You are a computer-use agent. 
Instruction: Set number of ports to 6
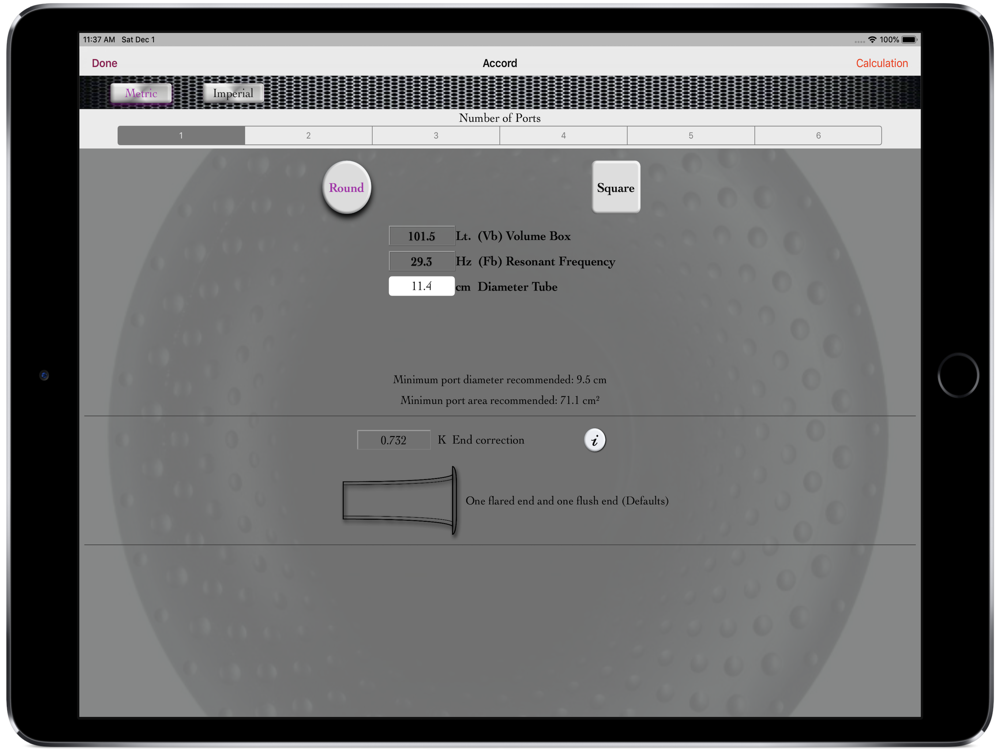[818, 136]
